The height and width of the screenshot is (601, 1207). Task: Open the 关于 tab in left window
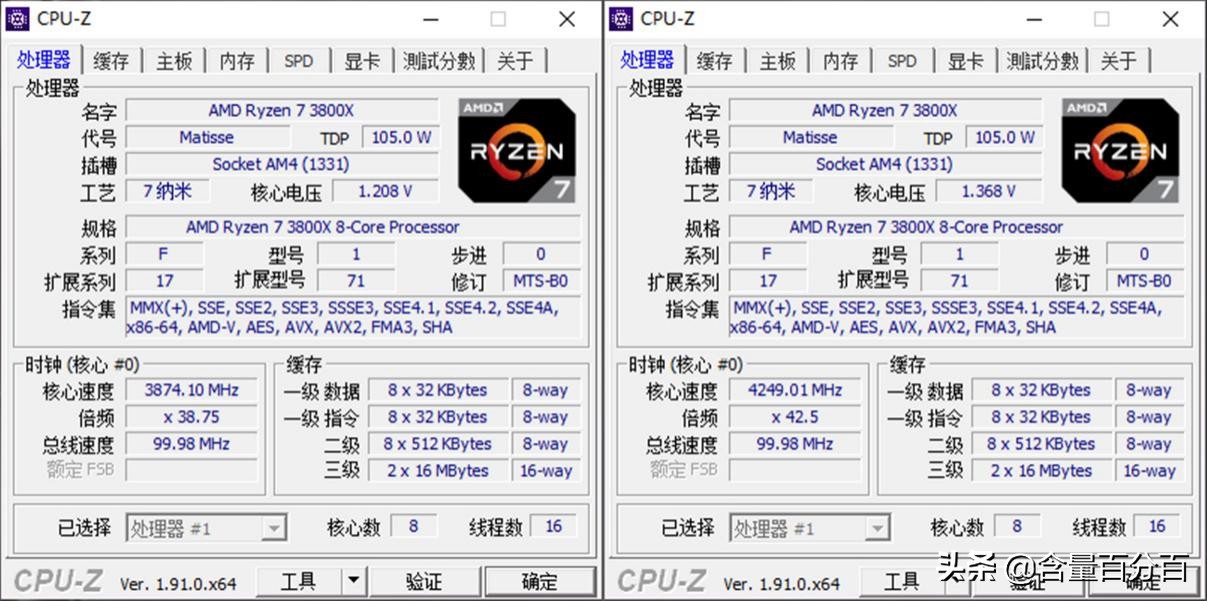tap(516, 60)
